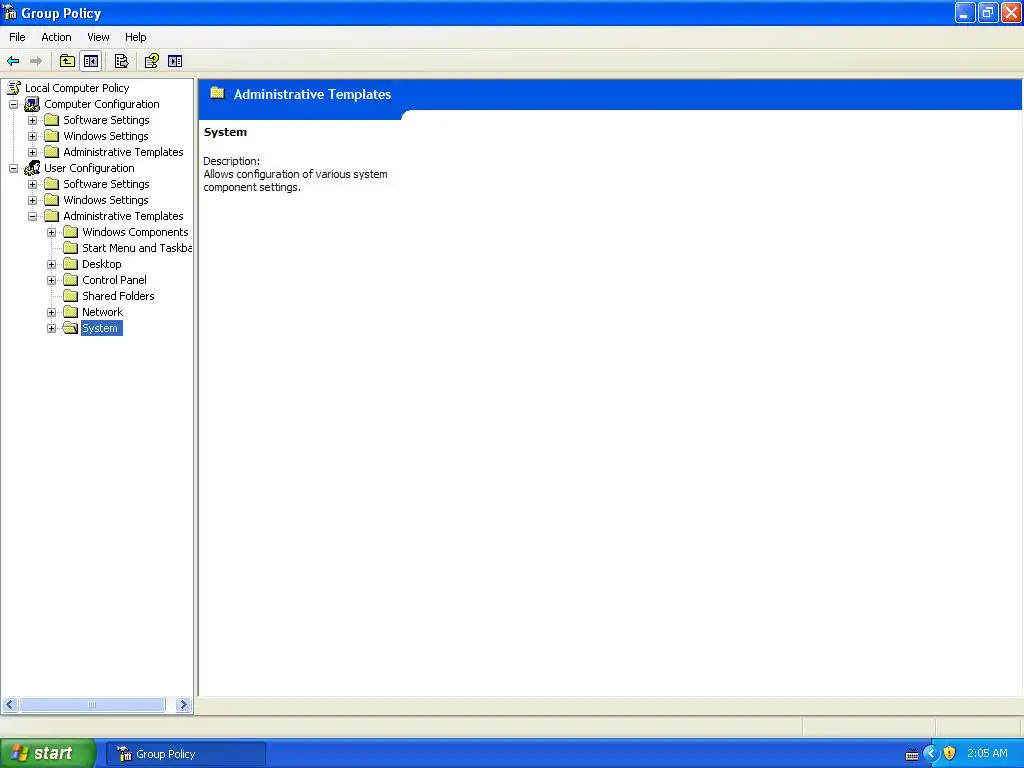Image resolution: width=1024 pixels, height=768 pixels.
Task: Select the Local Computer Policy root node
Action: [x=77, y=88]
